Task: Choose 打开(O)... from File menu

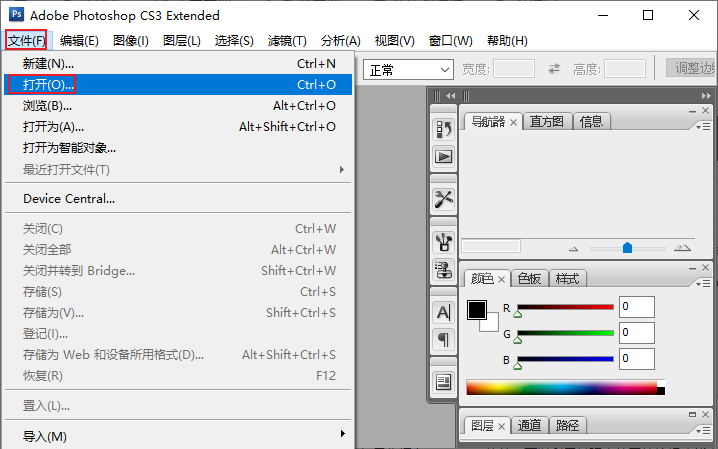Action: pos(178,85)
